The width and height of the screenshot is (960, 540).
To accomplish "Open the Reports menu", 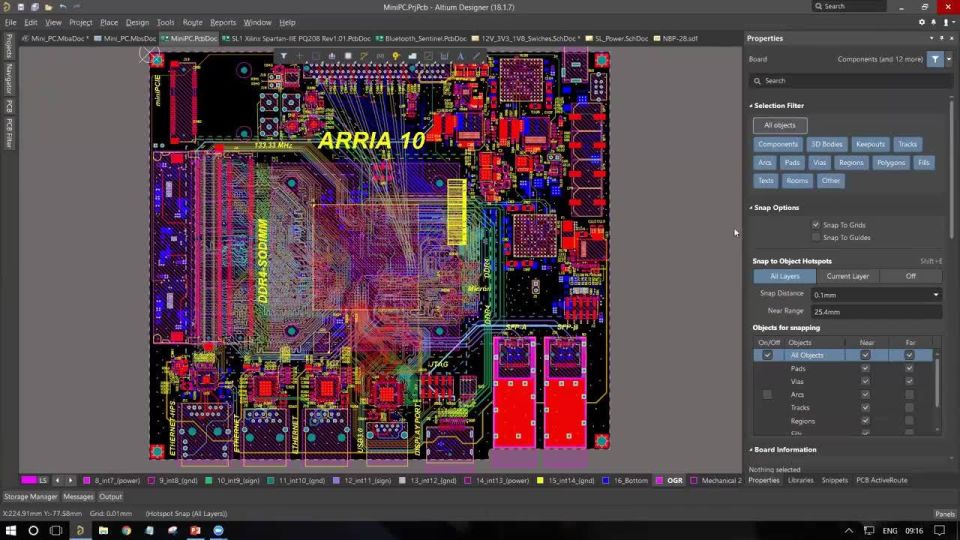I will (223, 22).
